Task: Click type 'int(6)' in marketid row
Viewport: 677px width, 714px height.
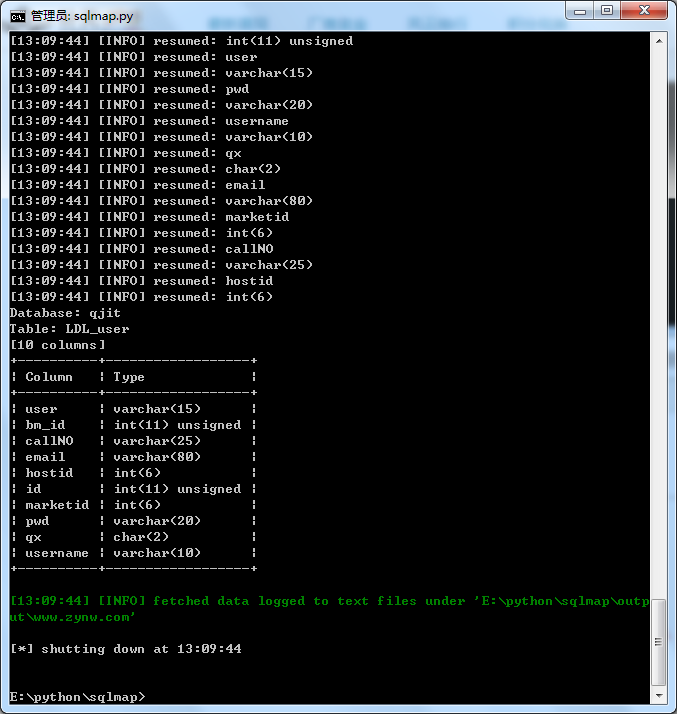Action: pyautogui.click(x=137, y=505)
